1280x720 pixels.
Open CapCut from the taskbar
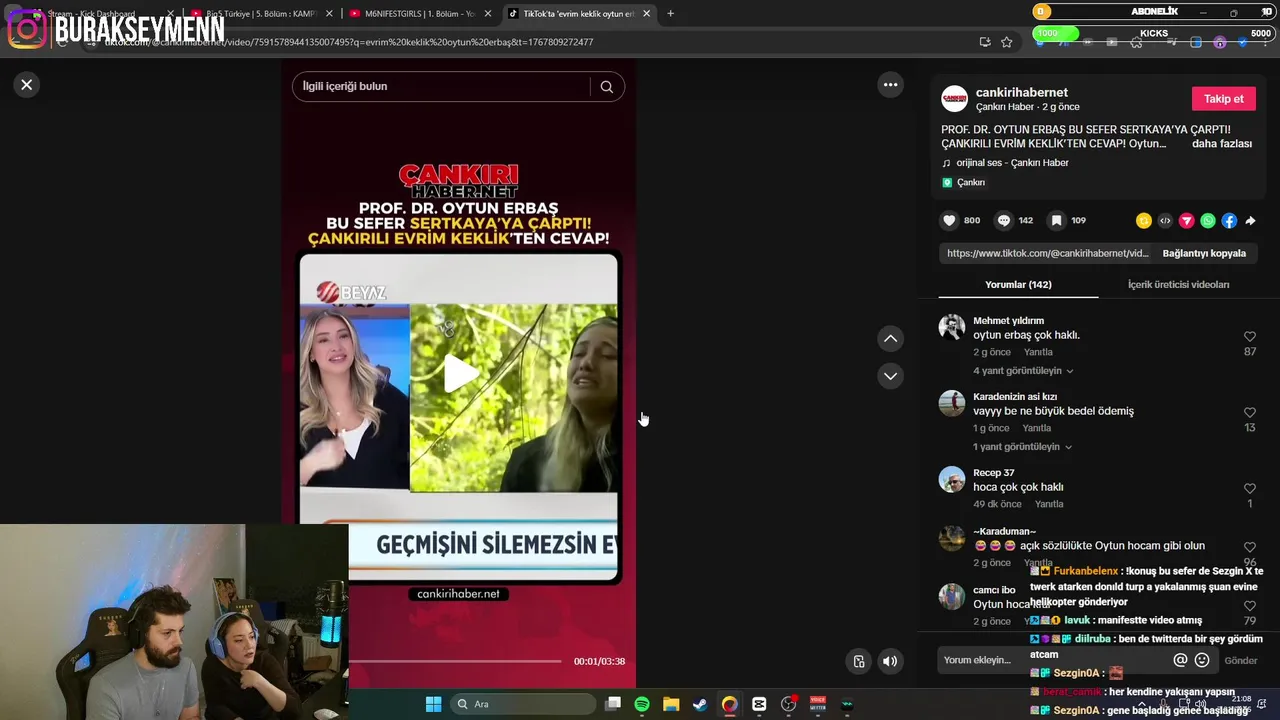click(x=759, y=704)
